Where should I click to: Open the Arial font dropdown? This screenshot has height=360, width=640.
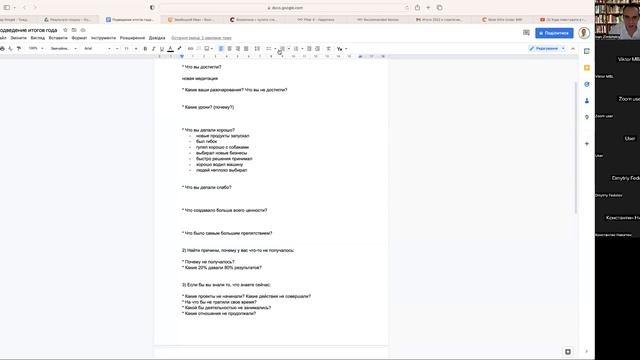[x=97, y=49]
